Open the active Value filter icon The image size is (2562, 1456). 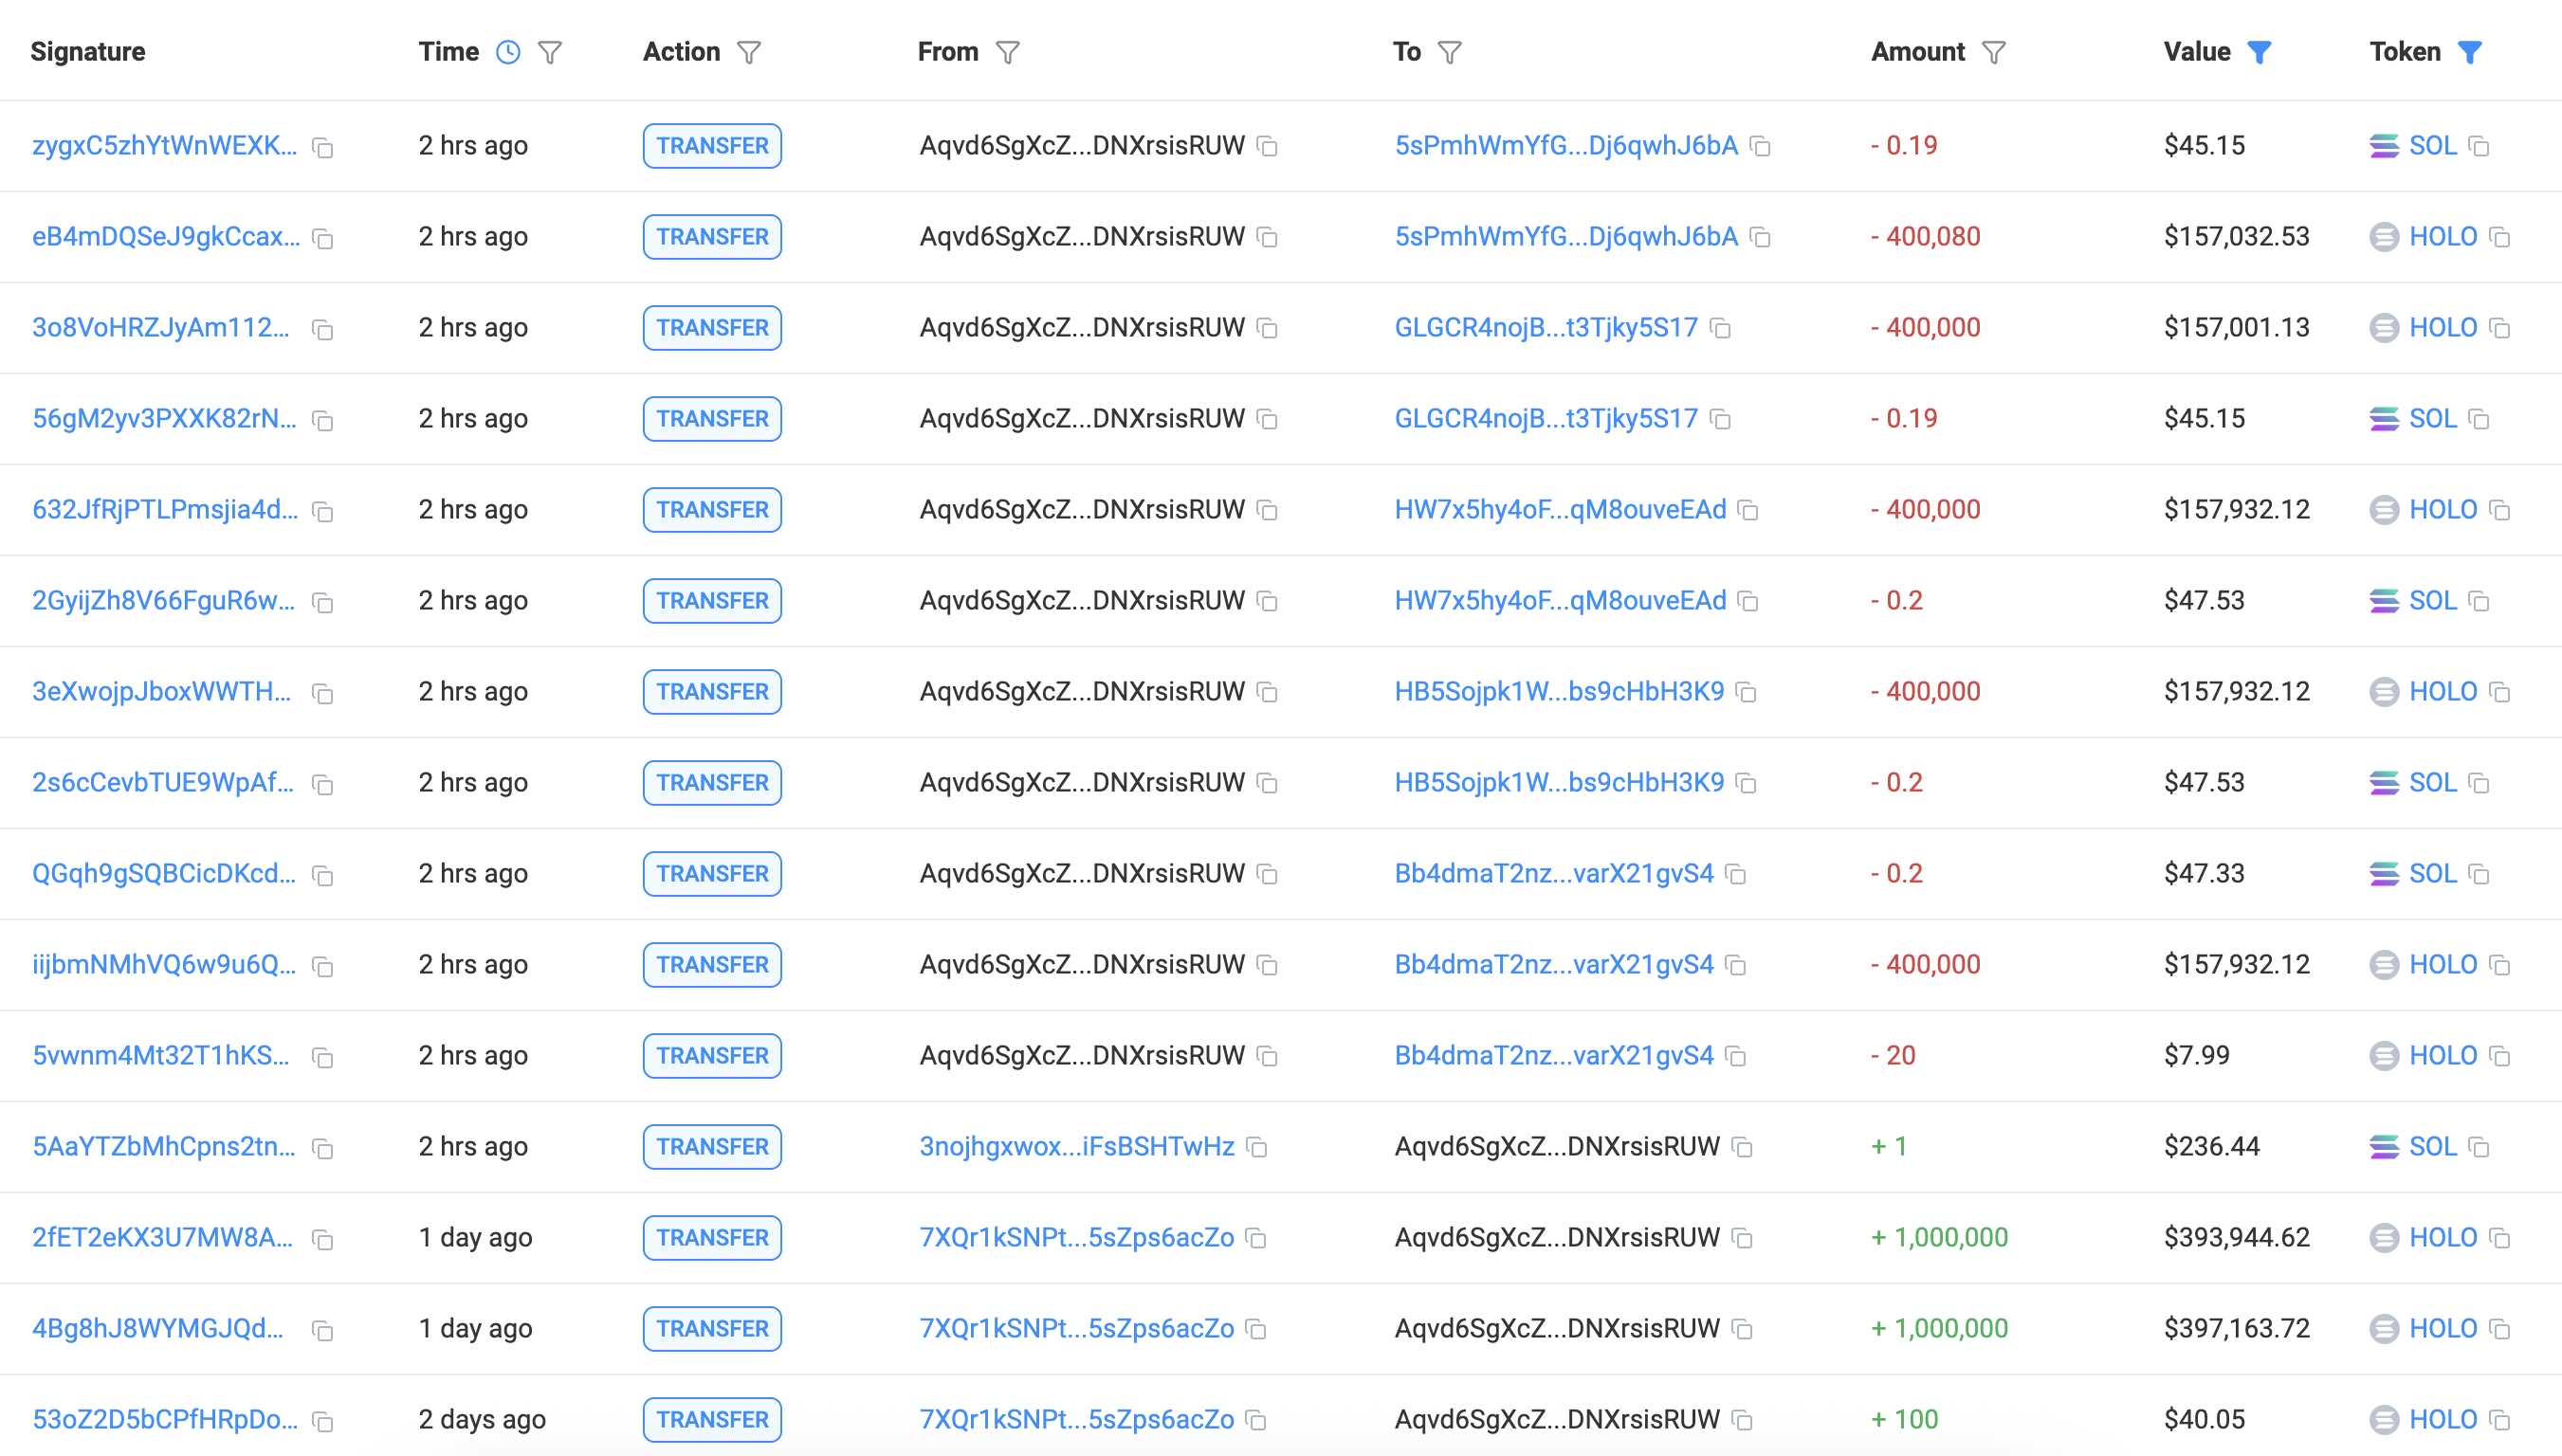2259,52
